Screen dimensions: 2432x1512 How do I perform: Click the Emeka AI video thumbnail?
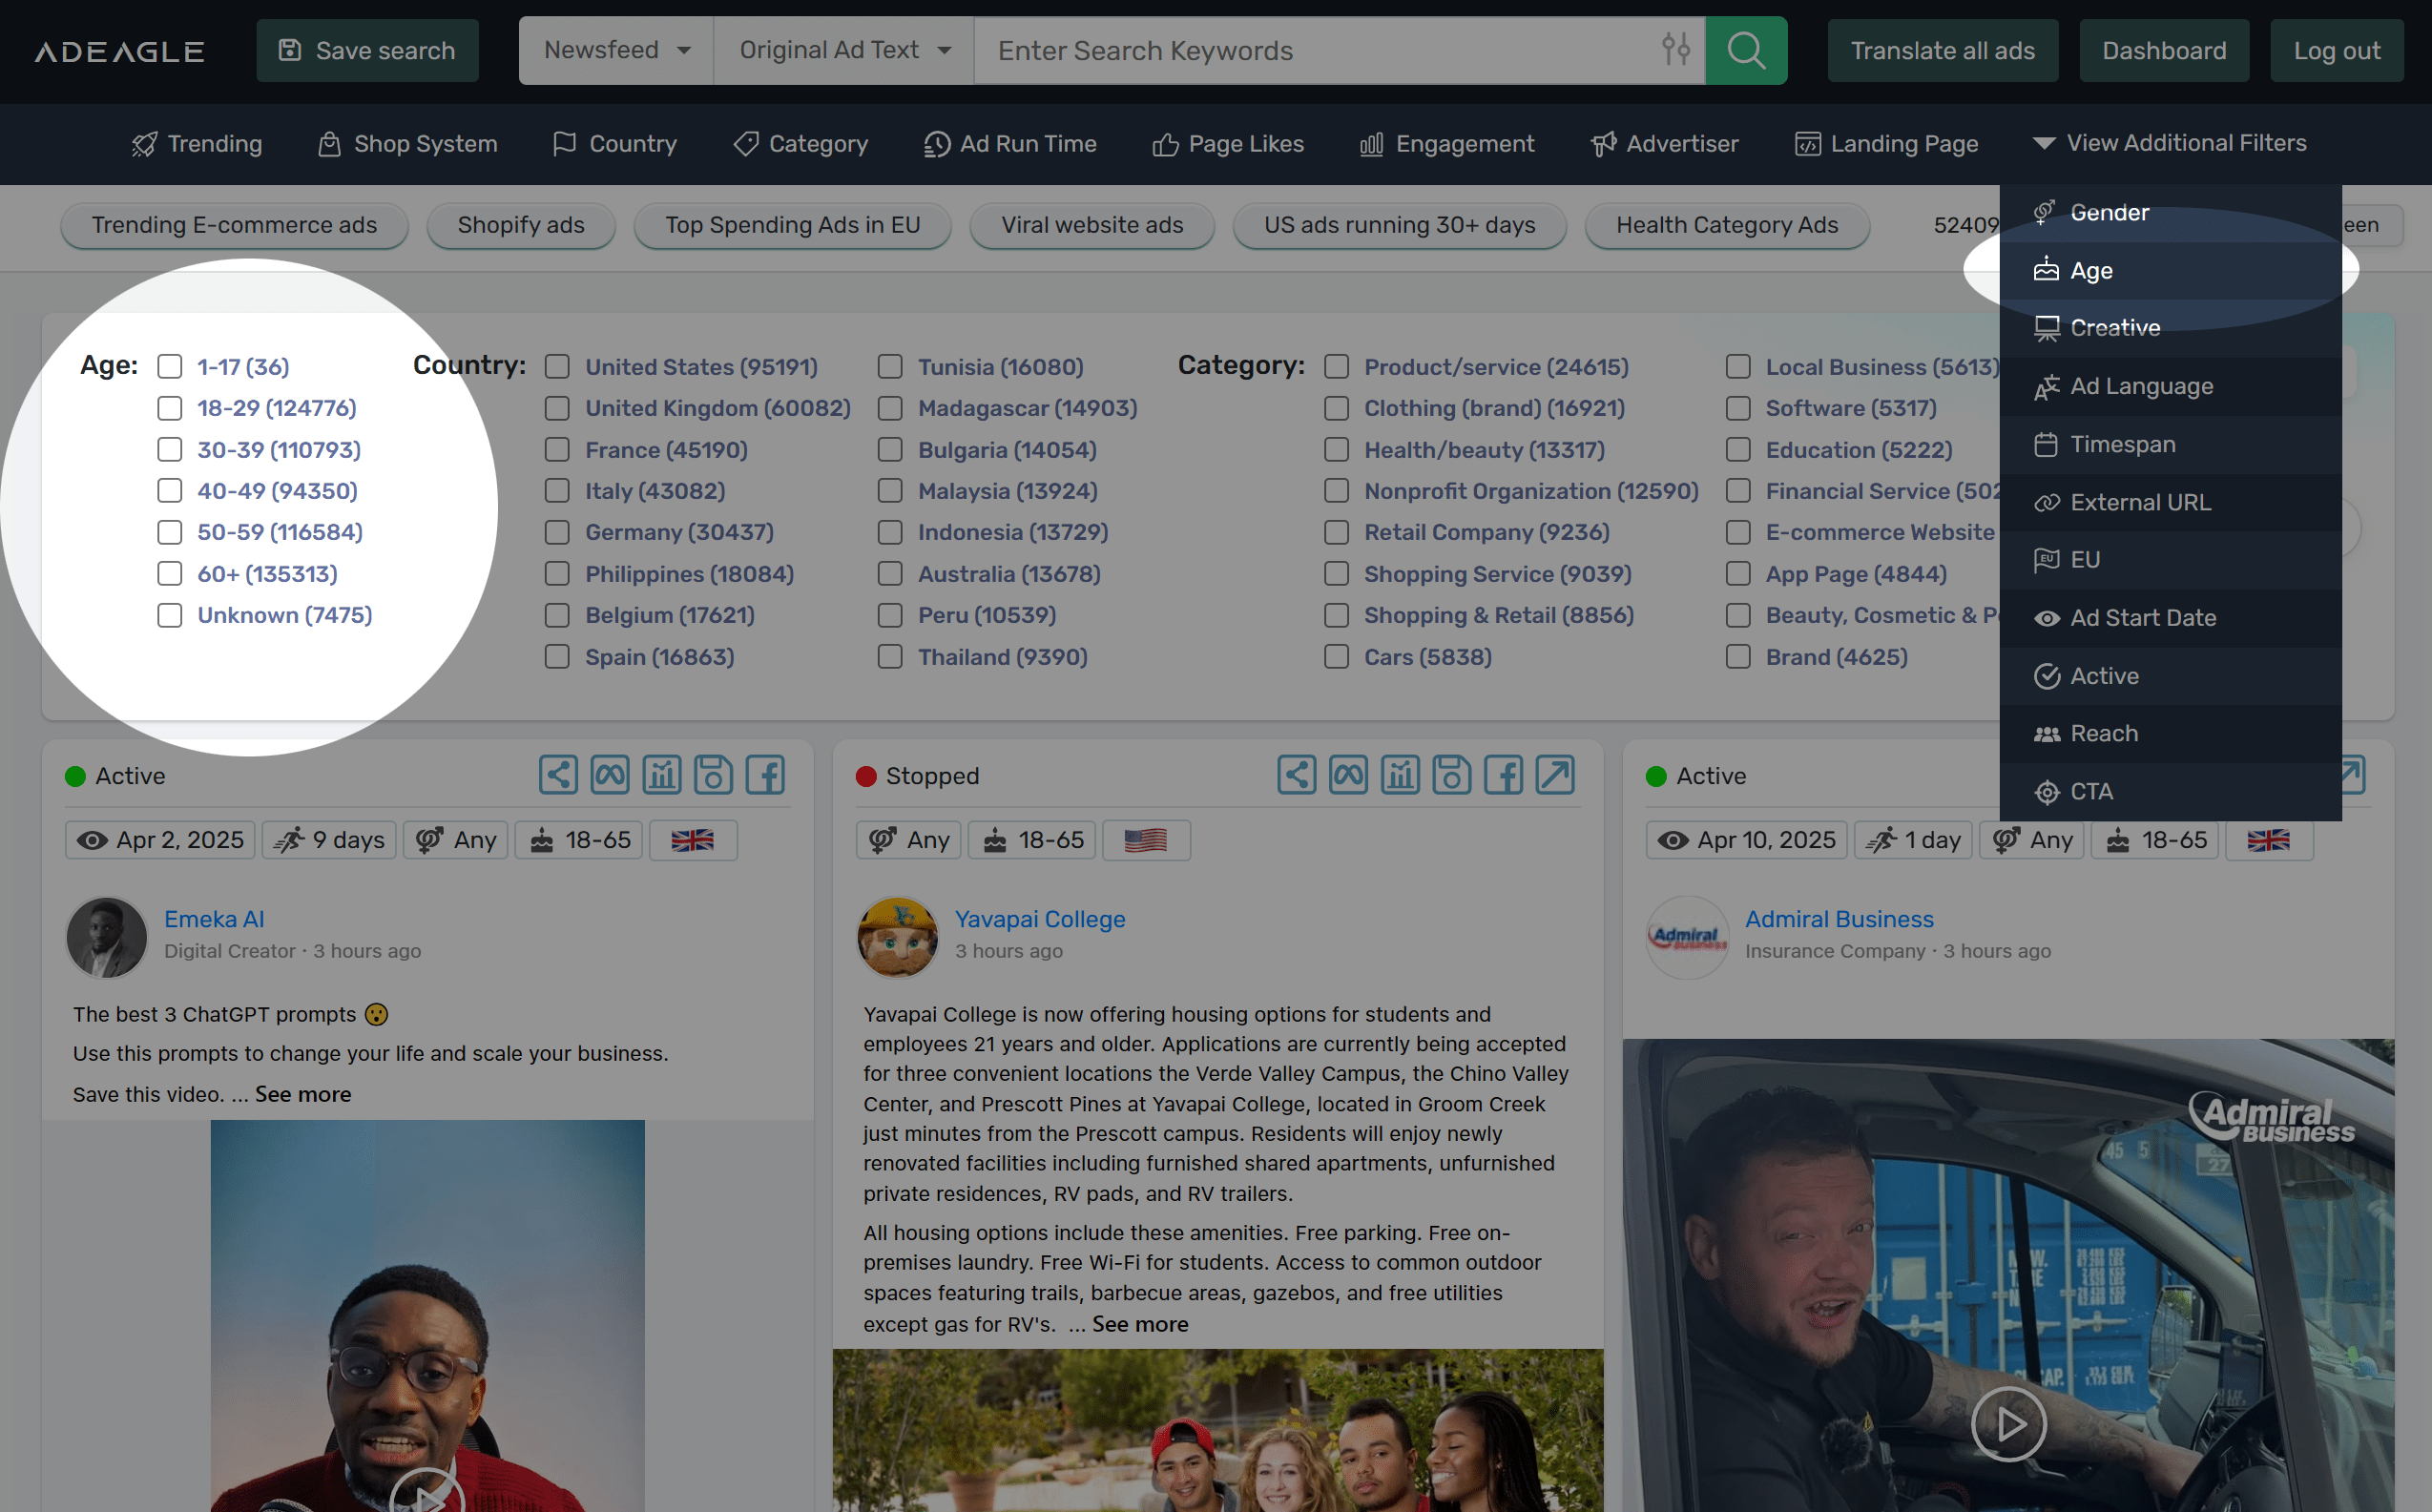(427, 1316)
